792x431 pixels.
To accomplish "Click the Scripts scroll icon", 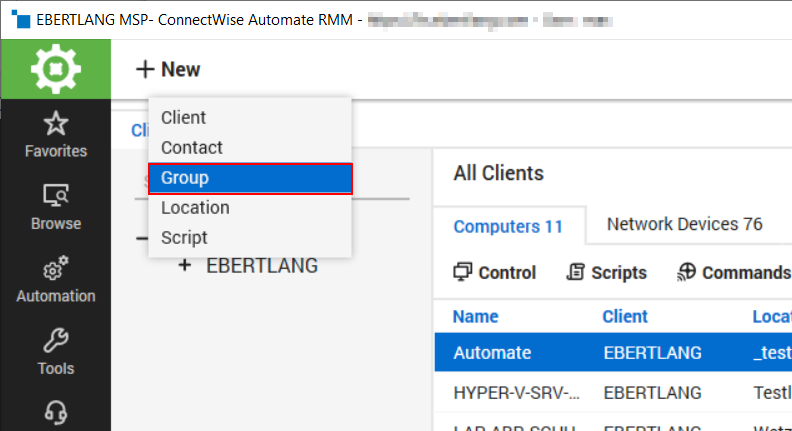I will 575,272.
